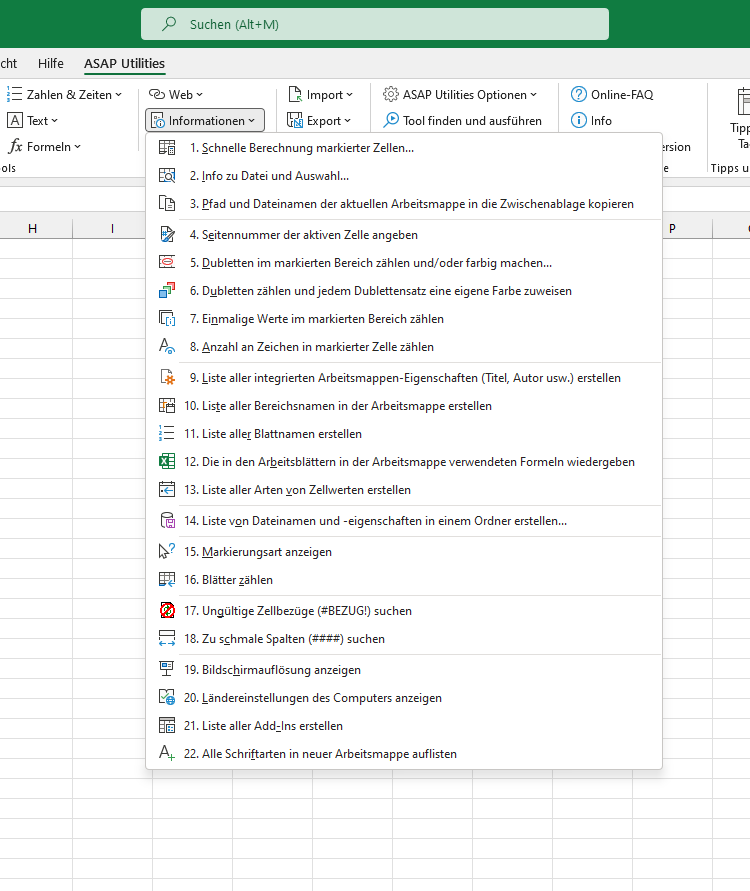This screenshot has height=891, width=750.
Task: Click the Arten von Zellwerten icon of item 13
Action: point(167,489)
